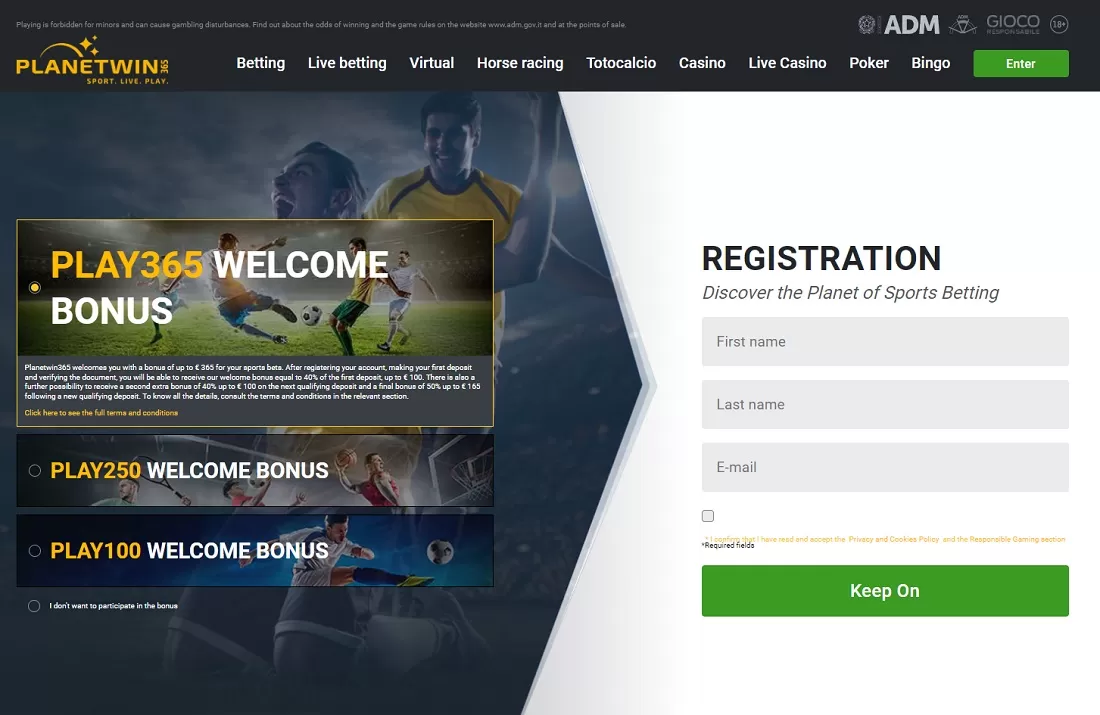This screenshot has height=715, width=1100.
Task: Open the full terms and conditions link
Action: [x=101, y=413]
